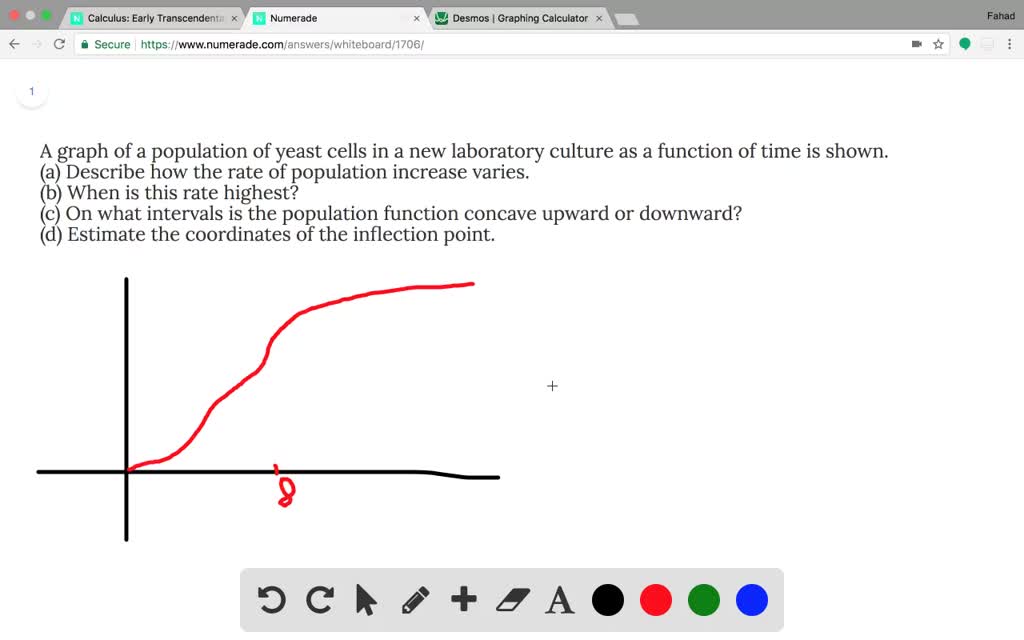Select the red color swatch
Image resolution: width=1024 pixels, height=640 pixels.
click(x=655, y=600)
